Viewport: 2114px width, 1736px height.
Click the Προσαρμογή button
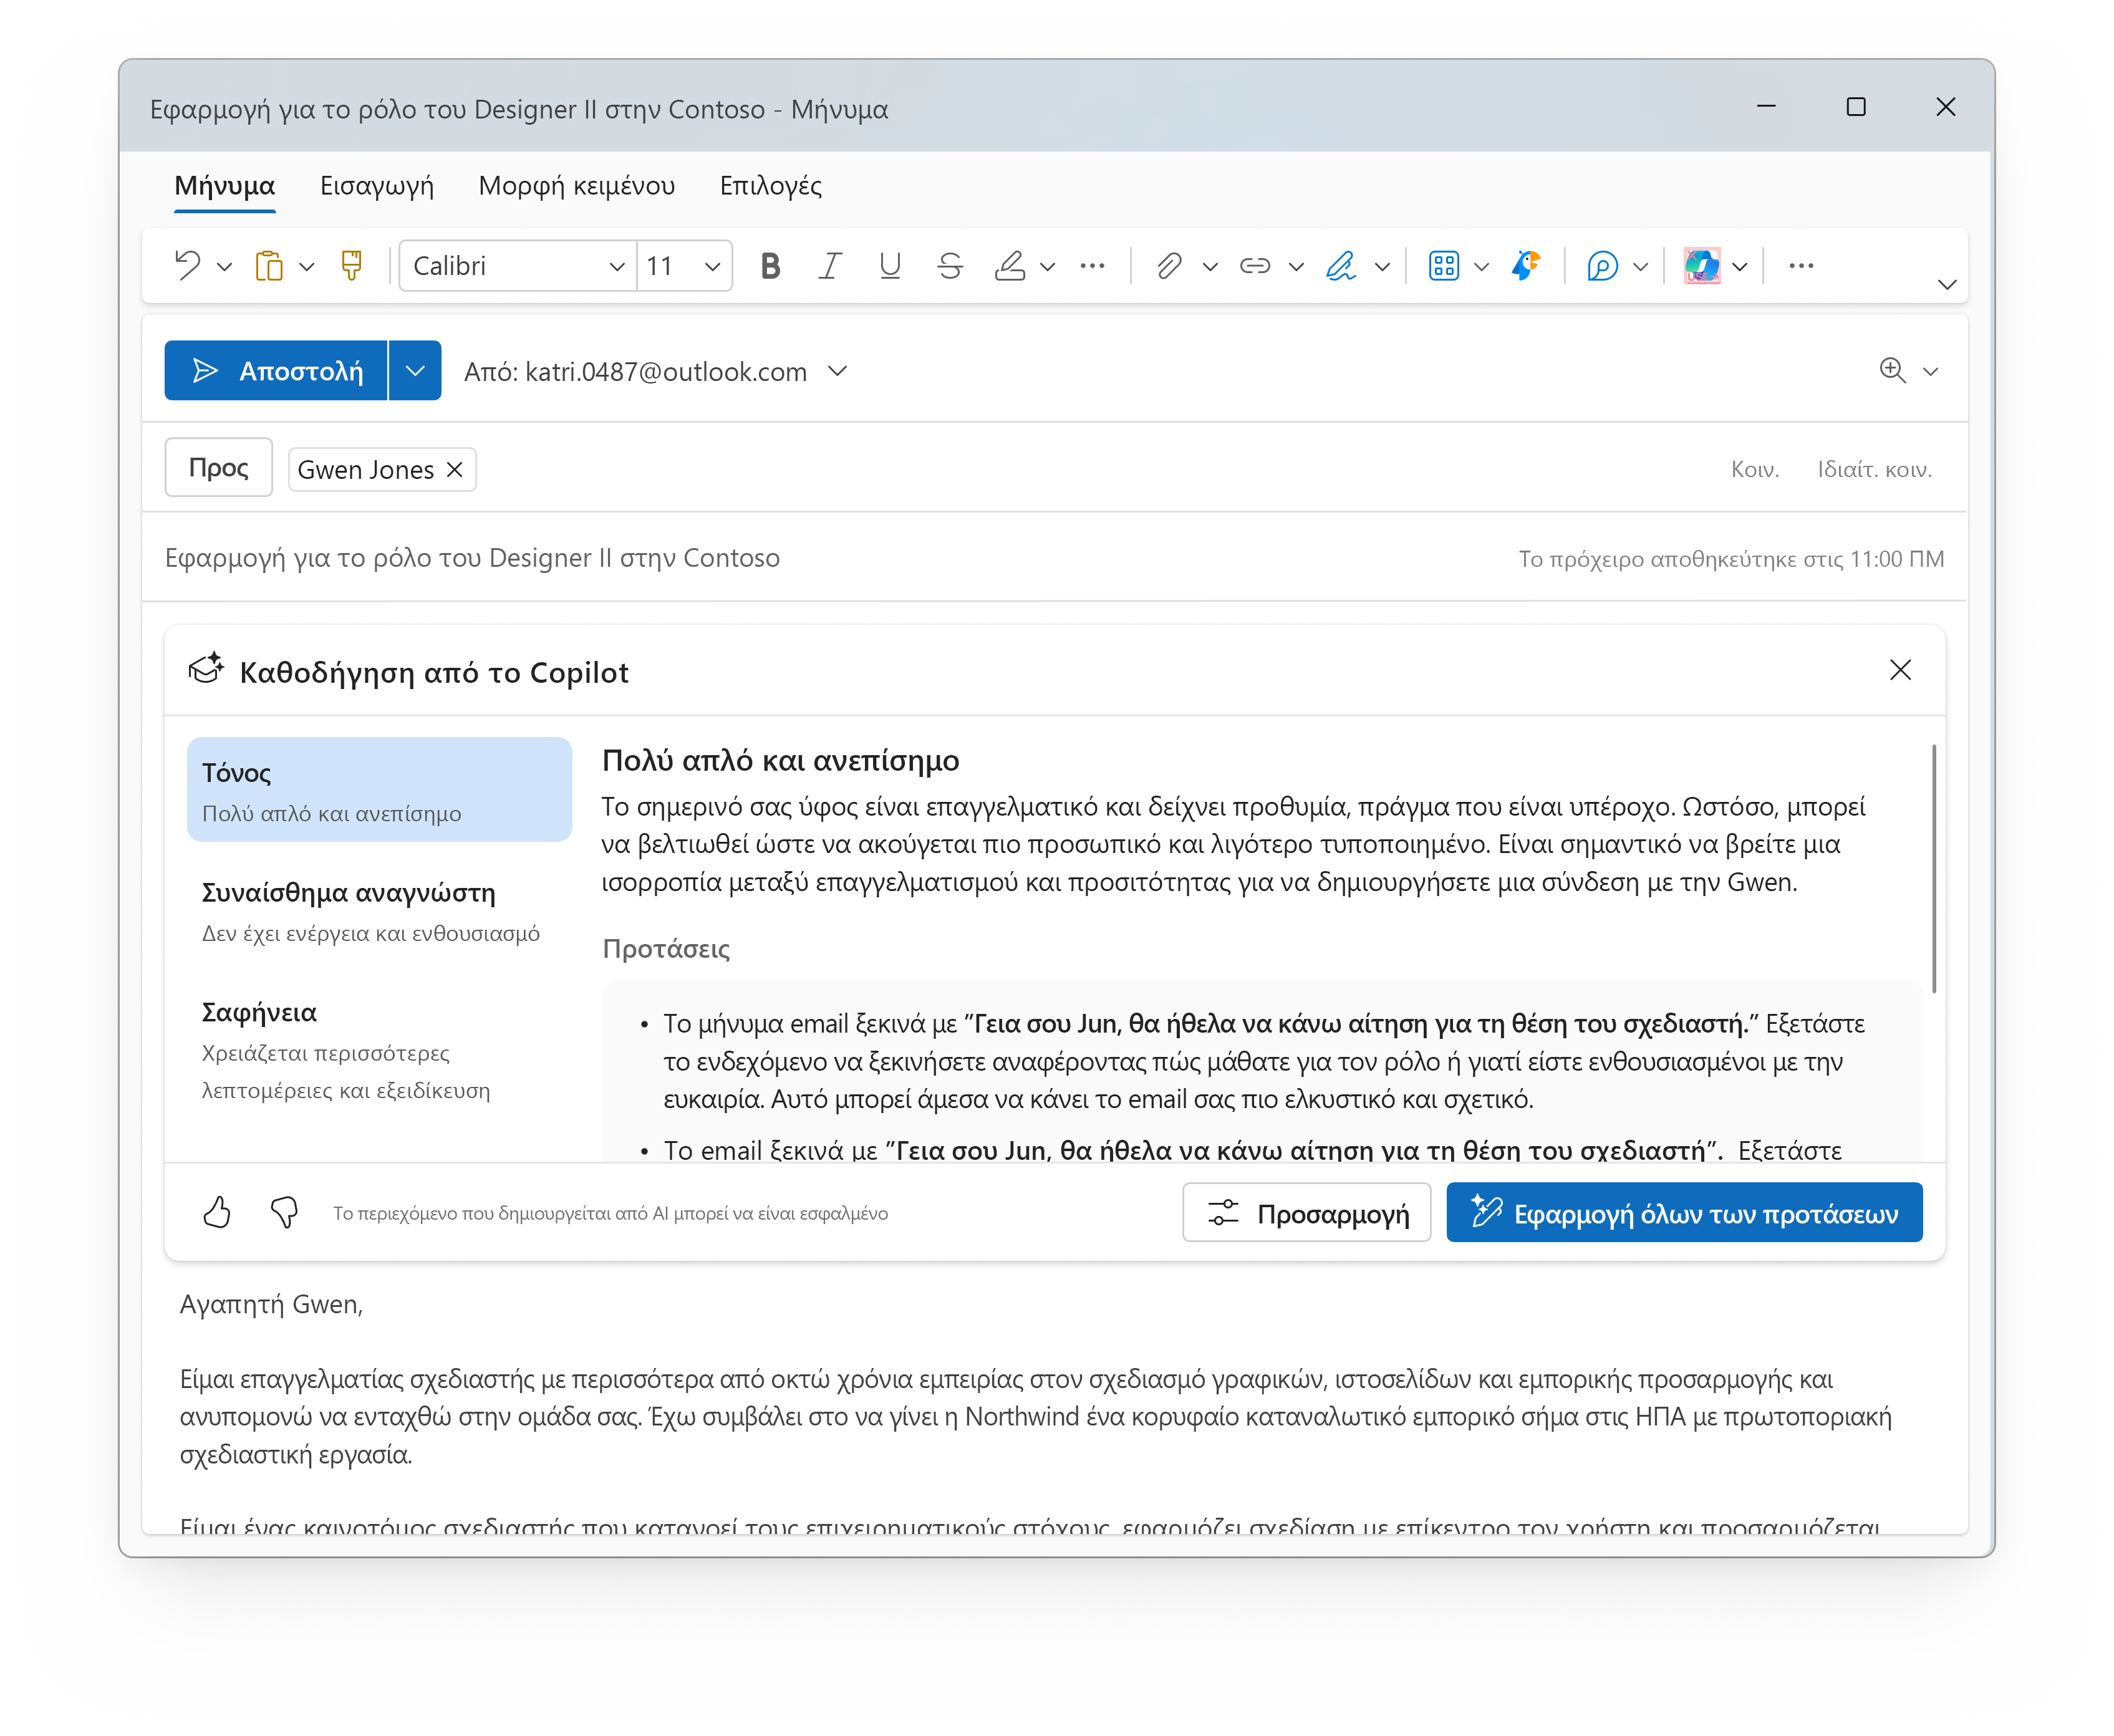1307,1213
